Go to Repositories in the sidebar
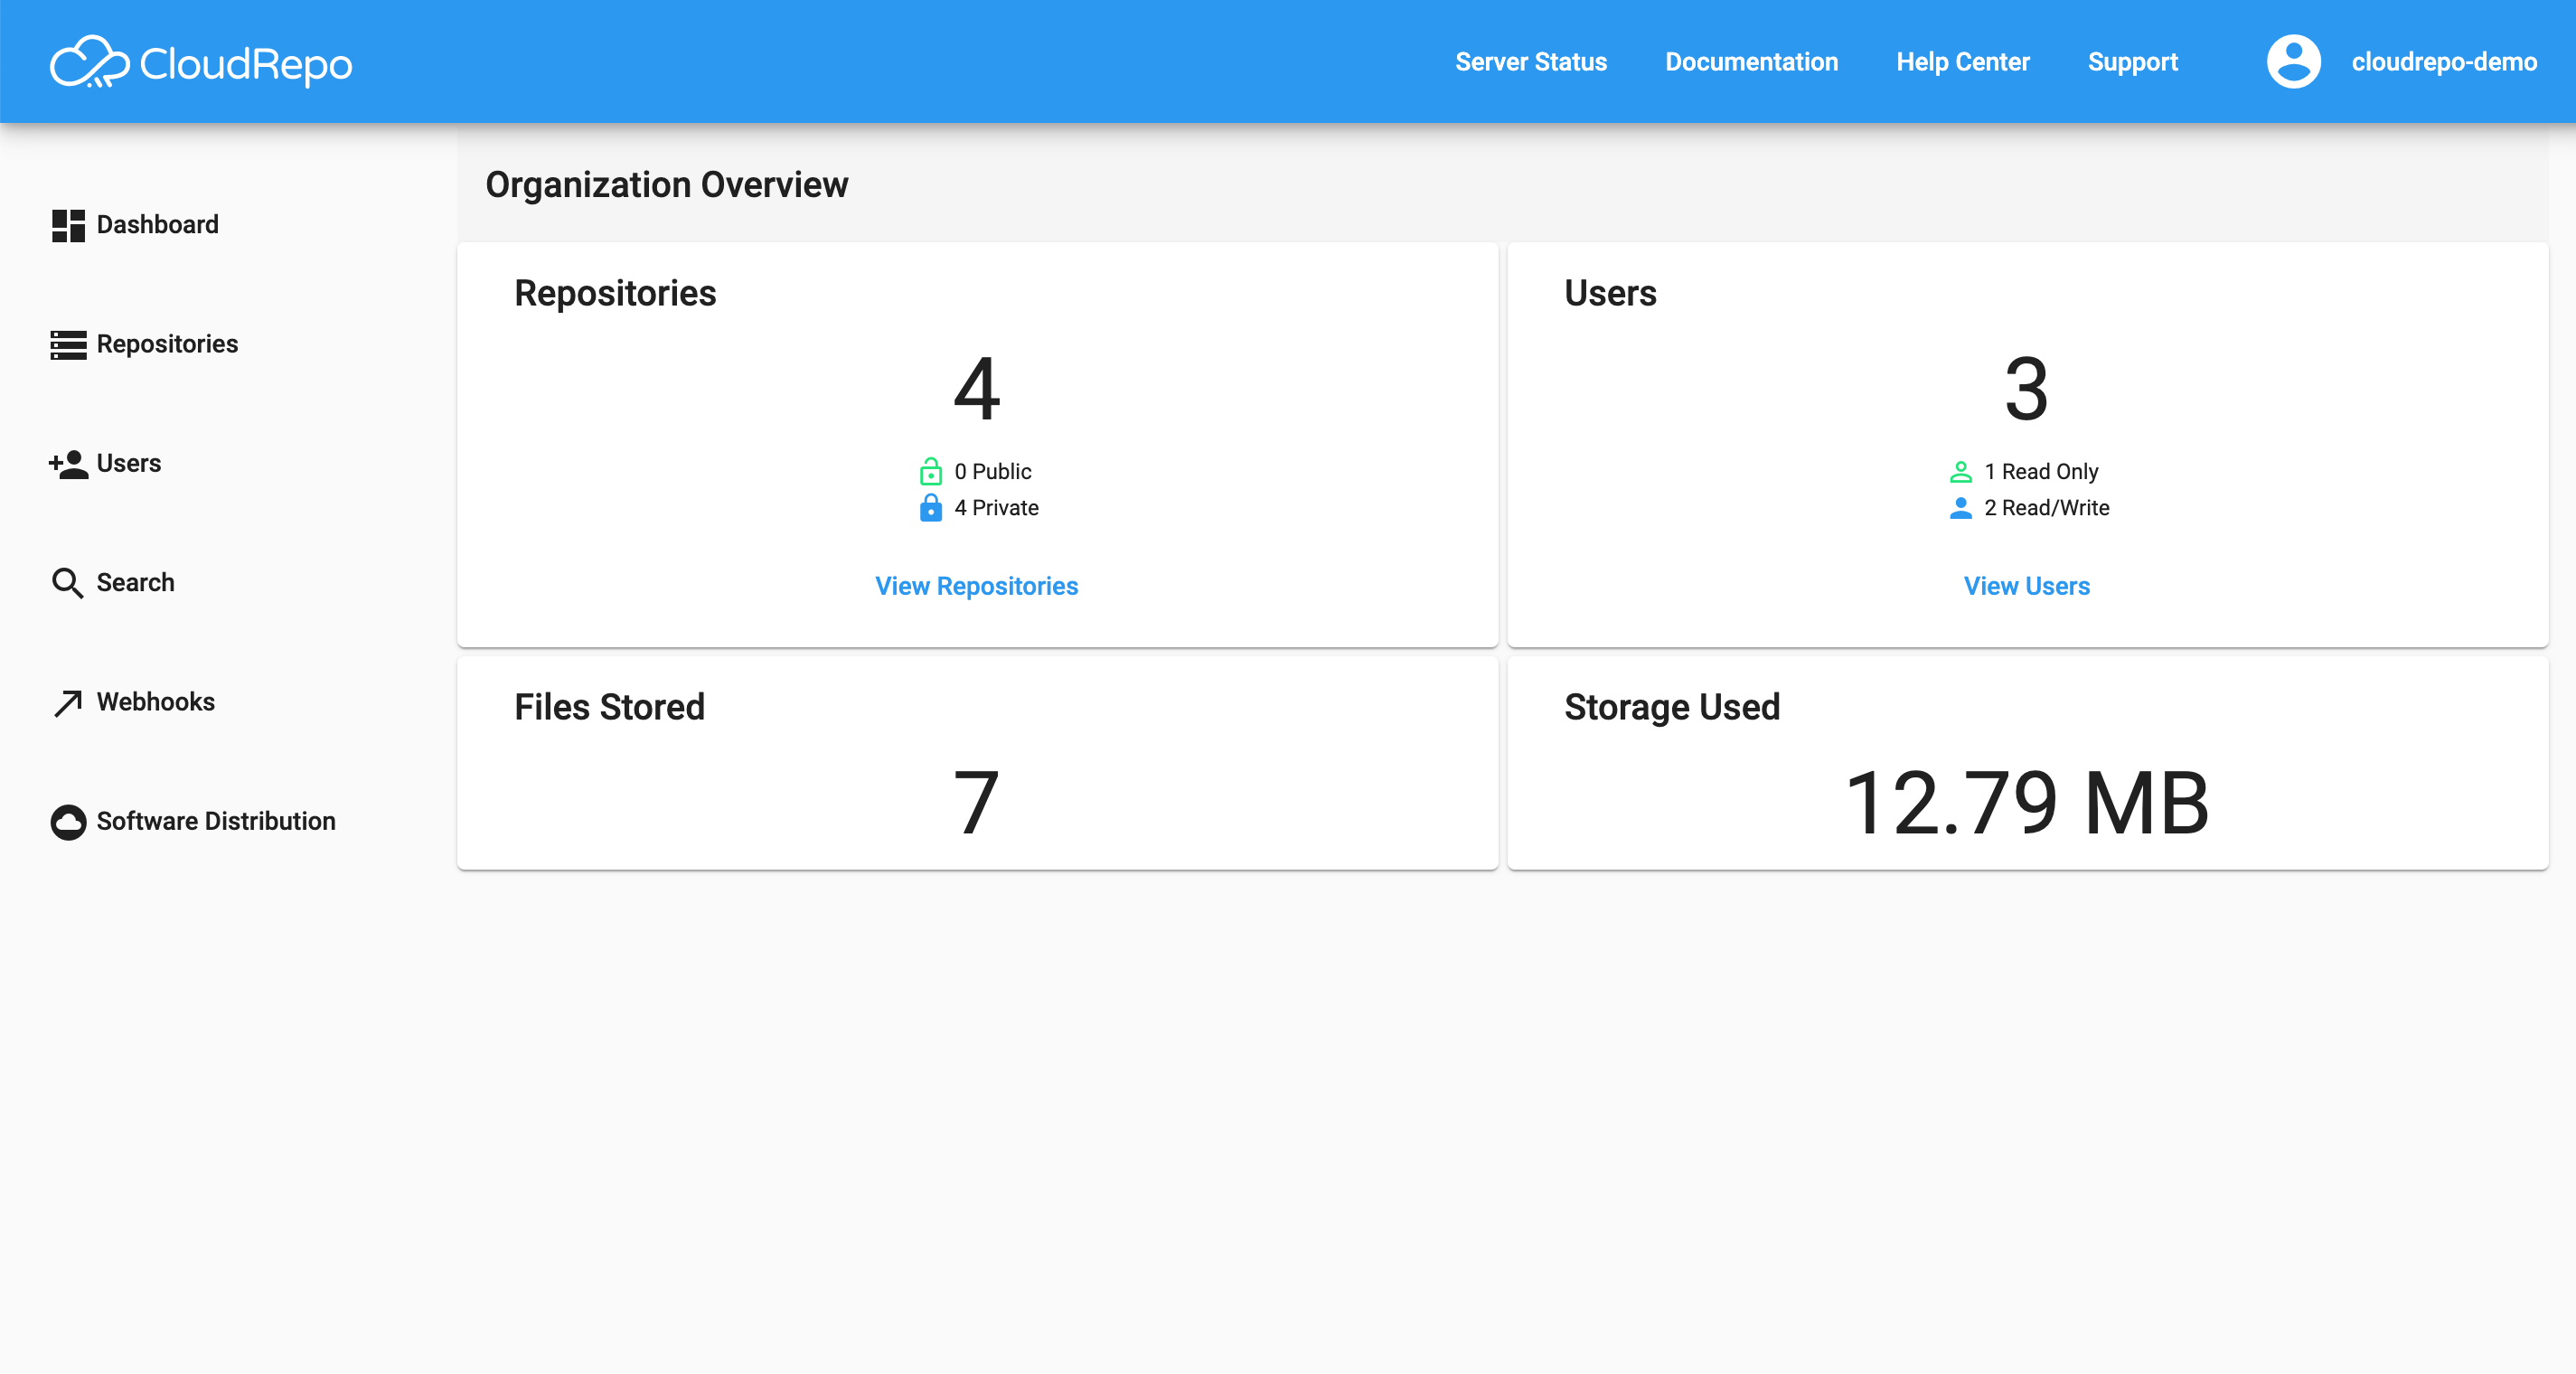The image size is (2576, 1374). coord(145,344)
